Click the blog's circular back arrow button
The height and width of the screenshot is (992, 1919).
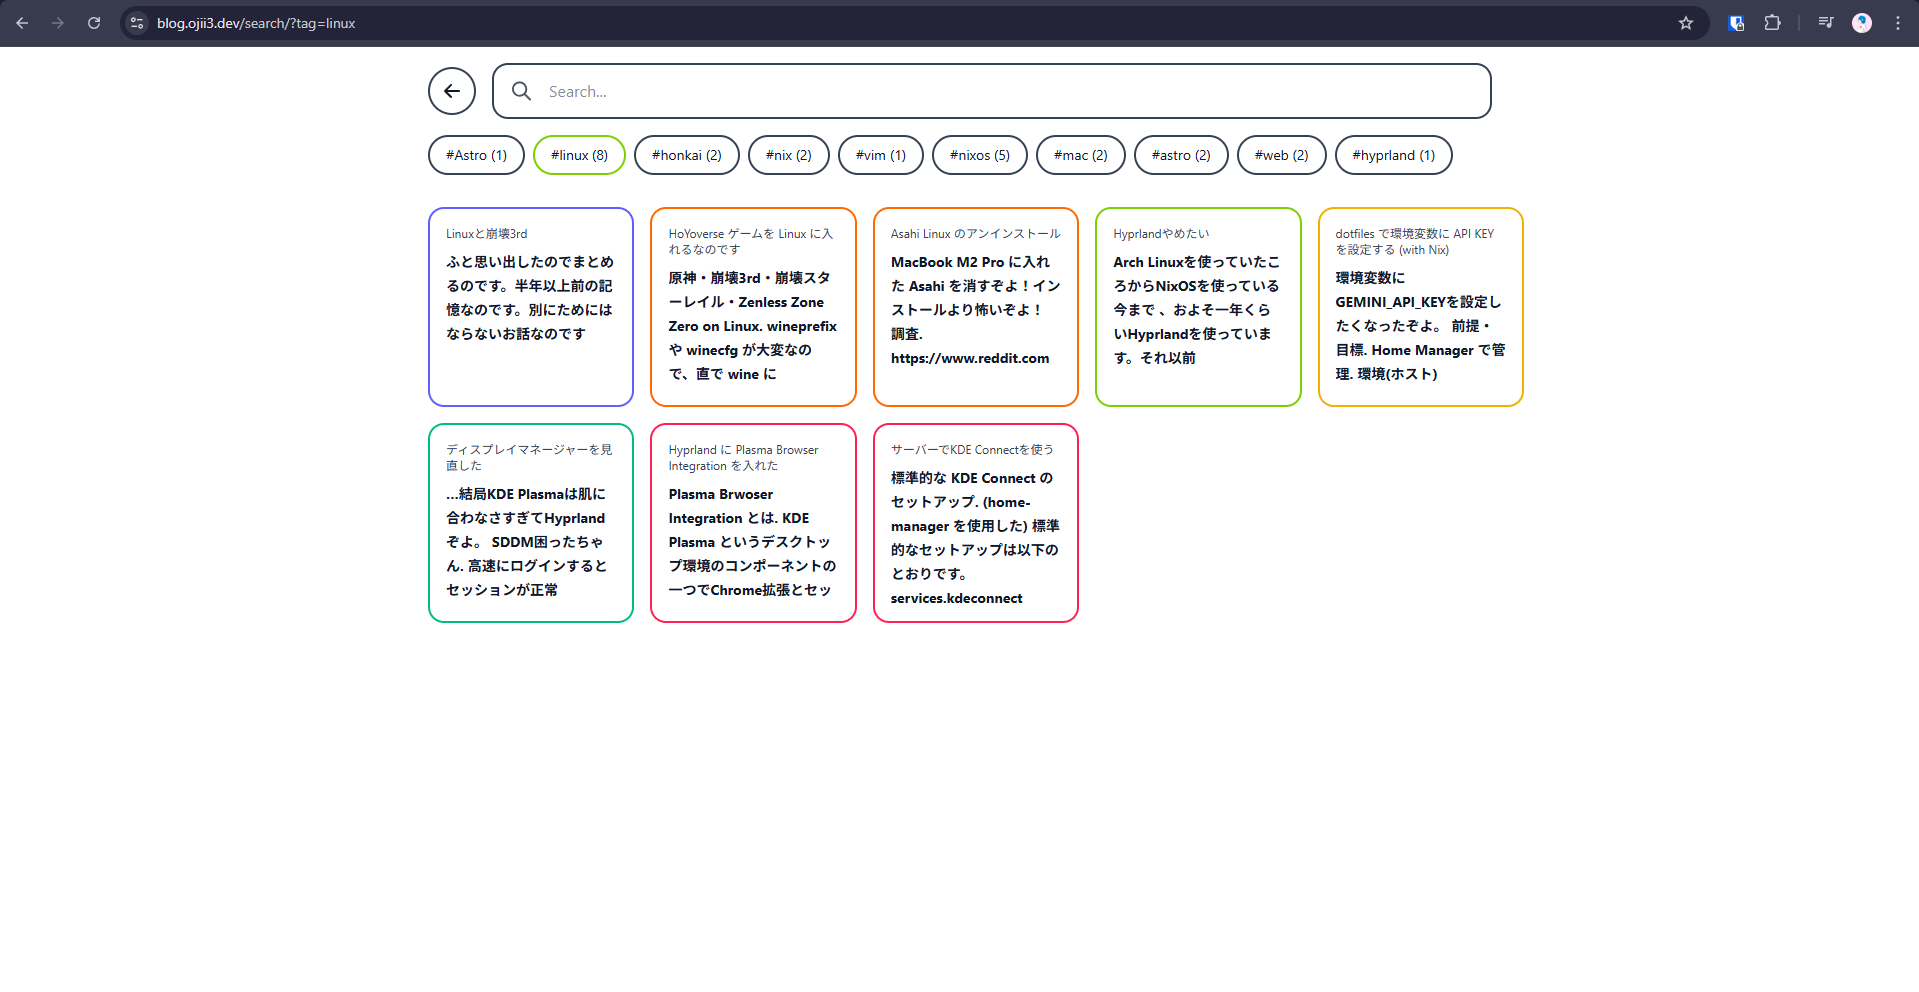pyautogui.click(x=452, y=91)
